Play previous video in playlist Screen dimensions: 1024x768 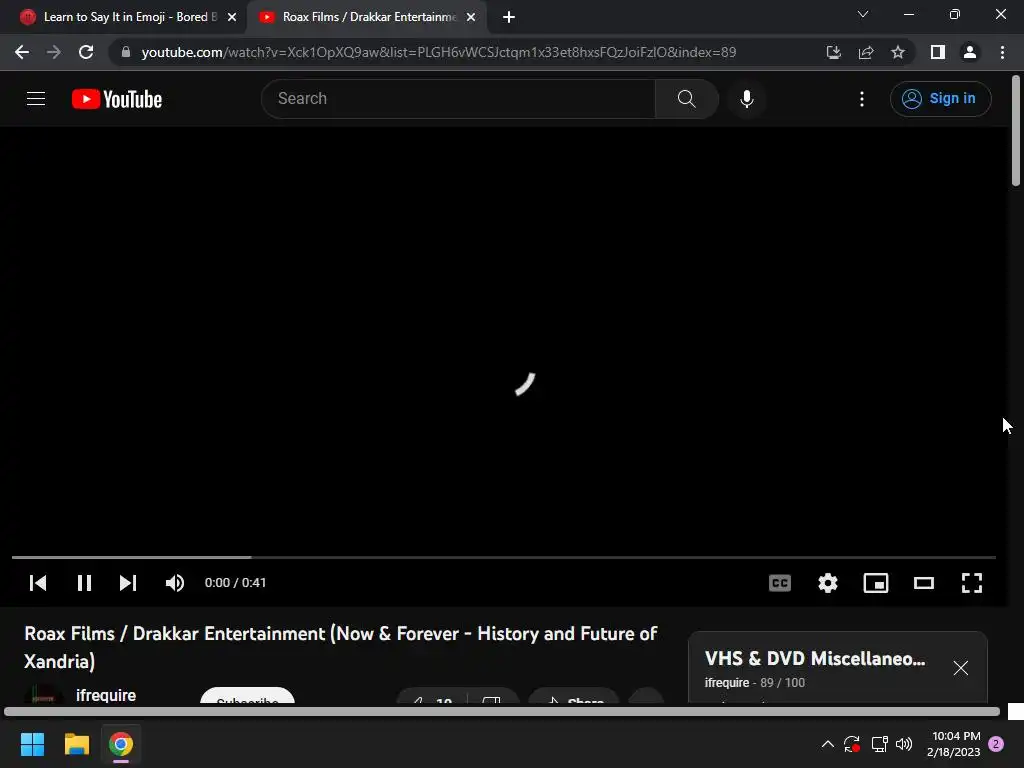[x=38, y=583]
